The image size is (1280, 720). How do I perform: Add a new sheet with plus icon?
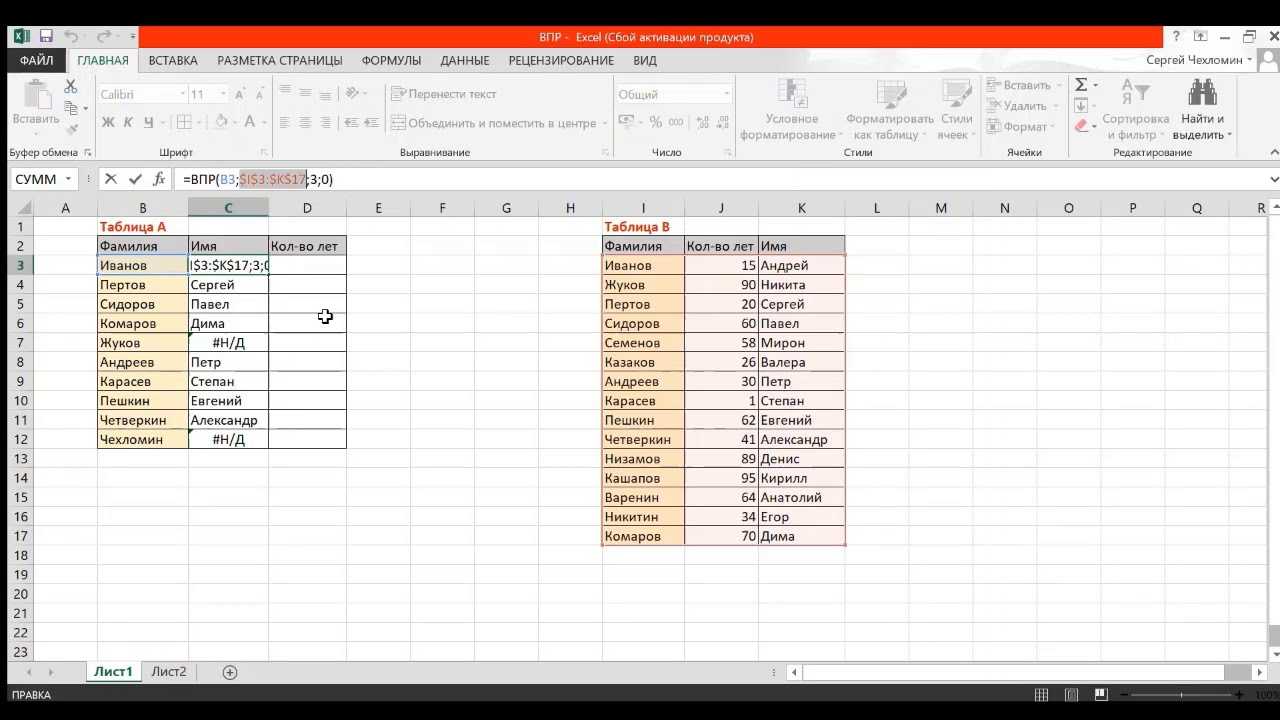(x=230, y=672)
